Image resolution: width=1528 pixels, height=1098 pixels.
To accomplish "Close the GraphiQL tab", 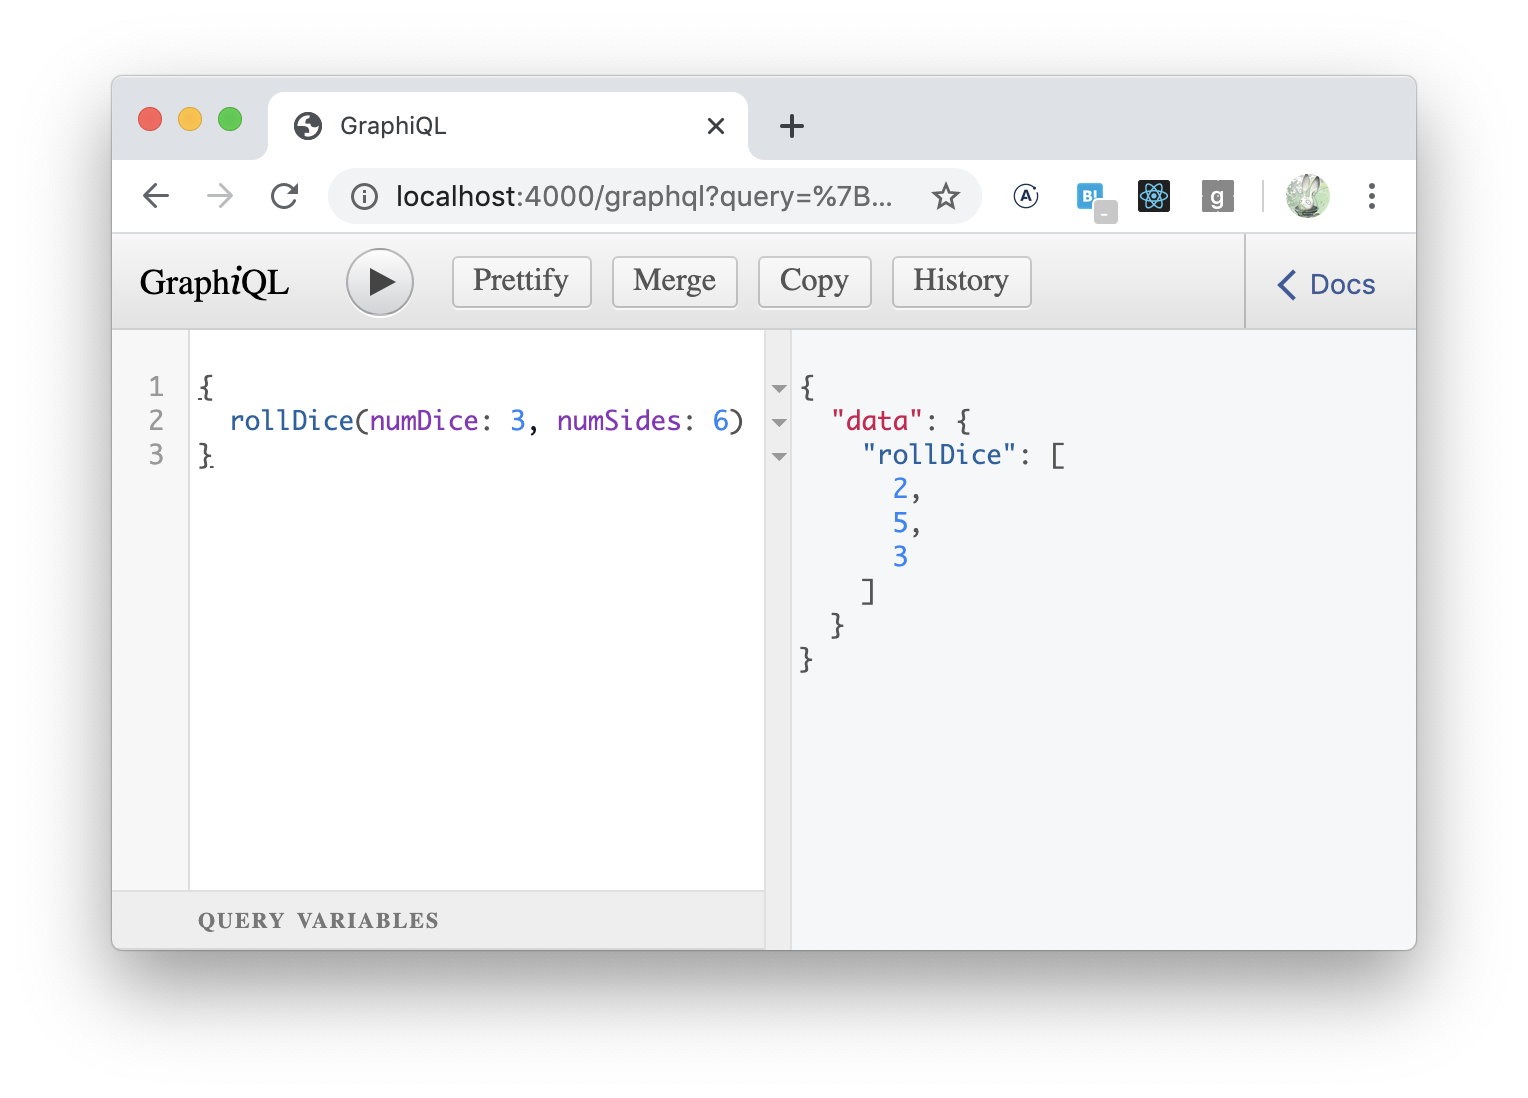I will click(x=716, y=126).
